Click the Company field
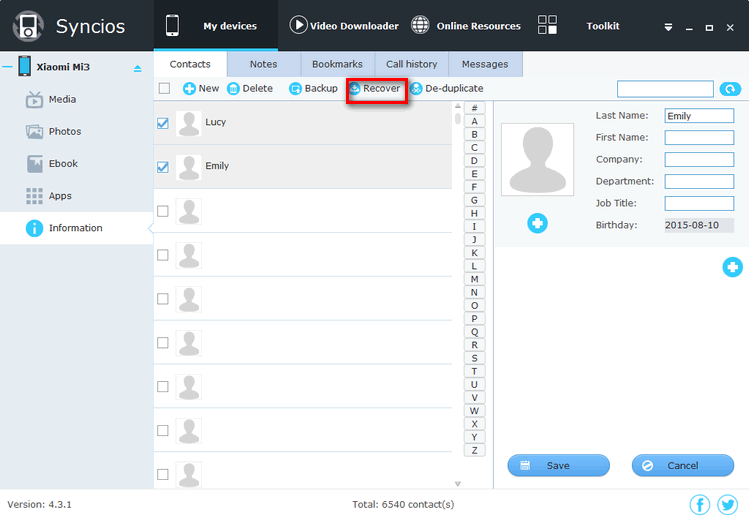This screenshot has height=521, width=749. click(699, 159)
